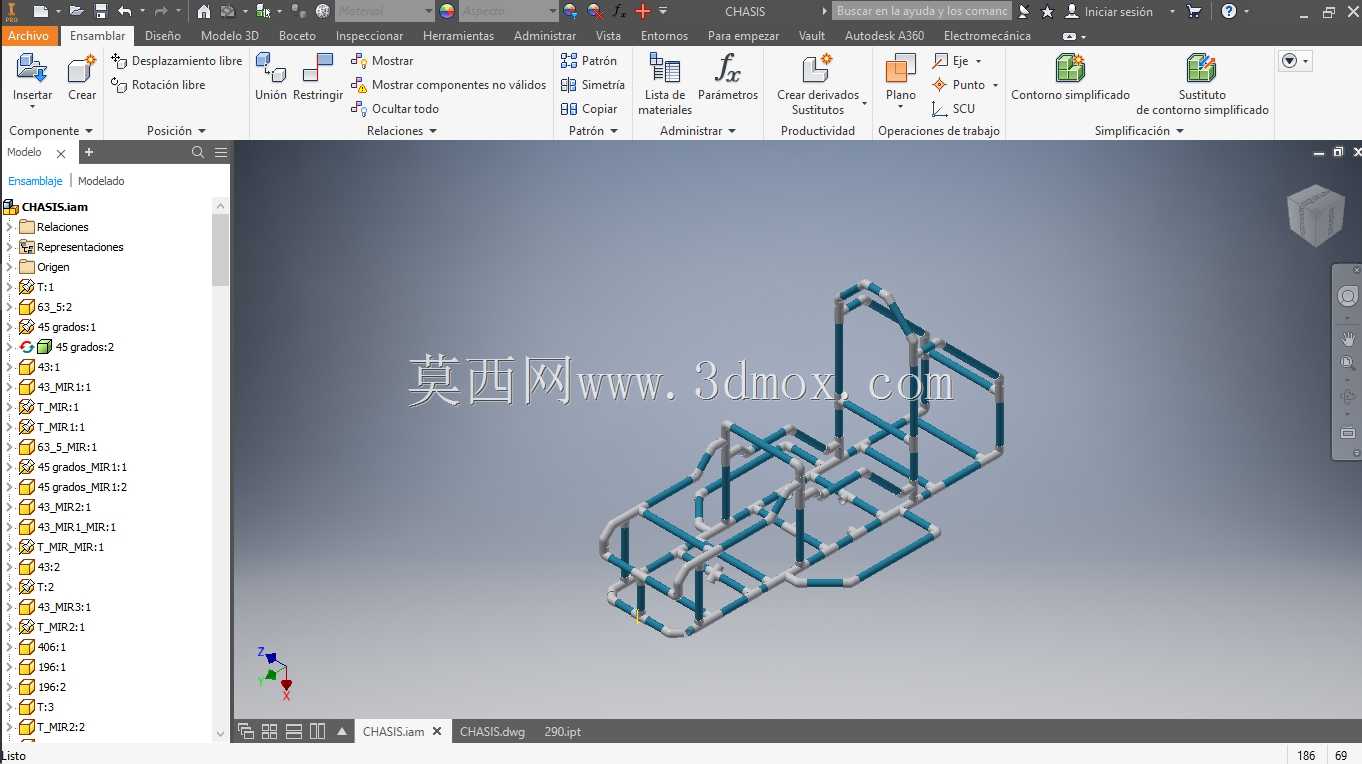Switch to the Electromecánica ribbon tab

(x=987, y=35)
